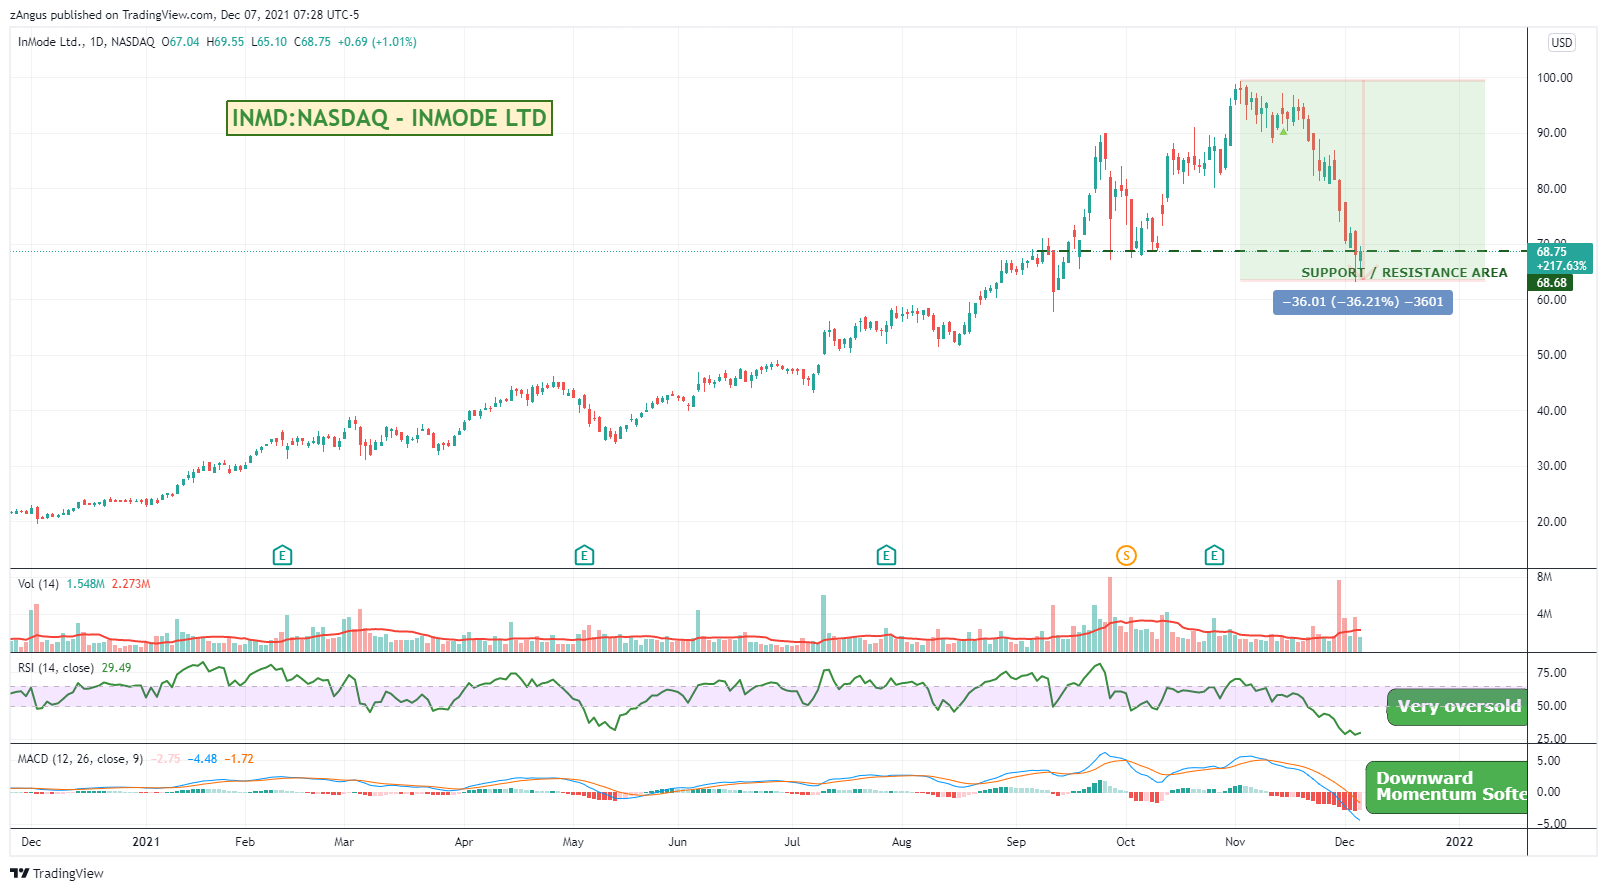Screen dimensions: 1607x891
Task: Click the 30.00 price axis label
Action: (1552, 466)
